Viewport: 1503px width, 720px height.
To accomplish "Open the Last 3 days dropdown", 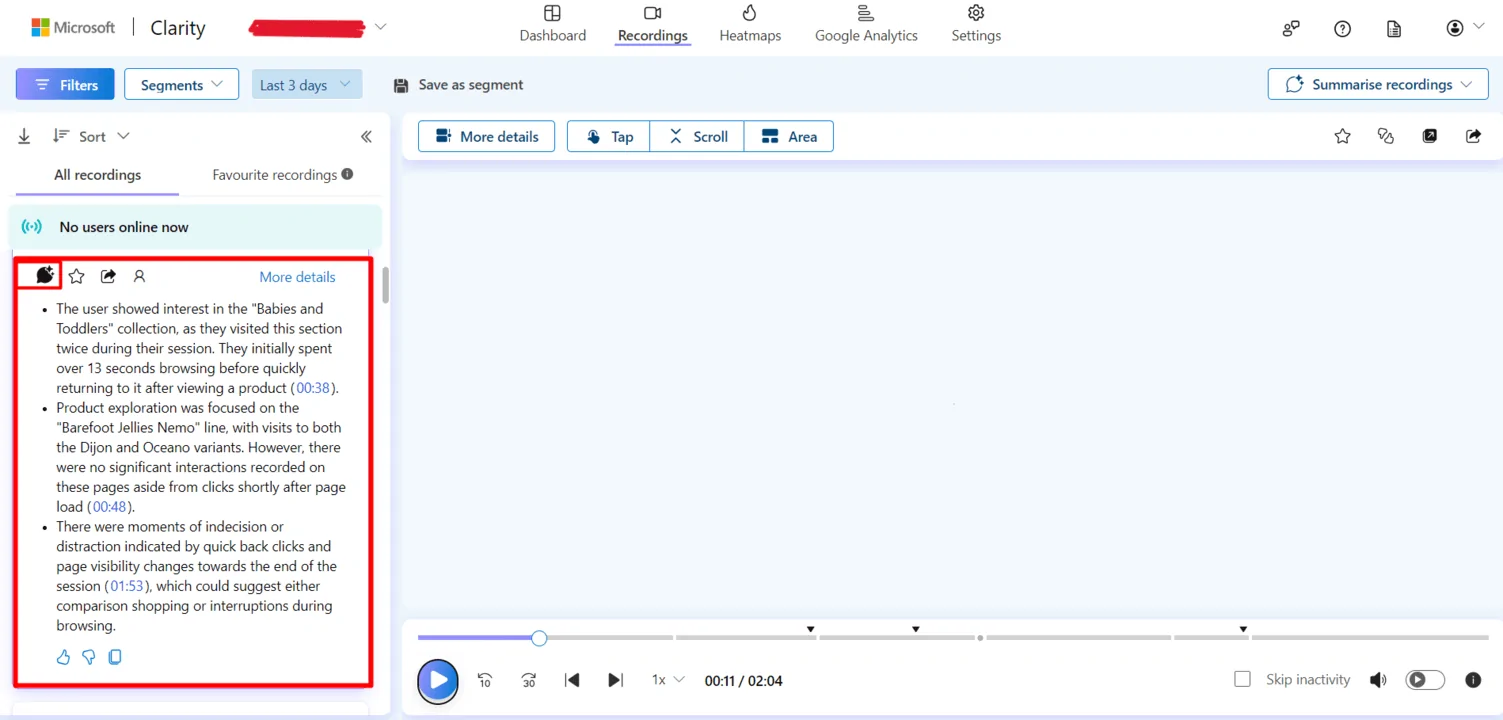I will click(306, 85).
